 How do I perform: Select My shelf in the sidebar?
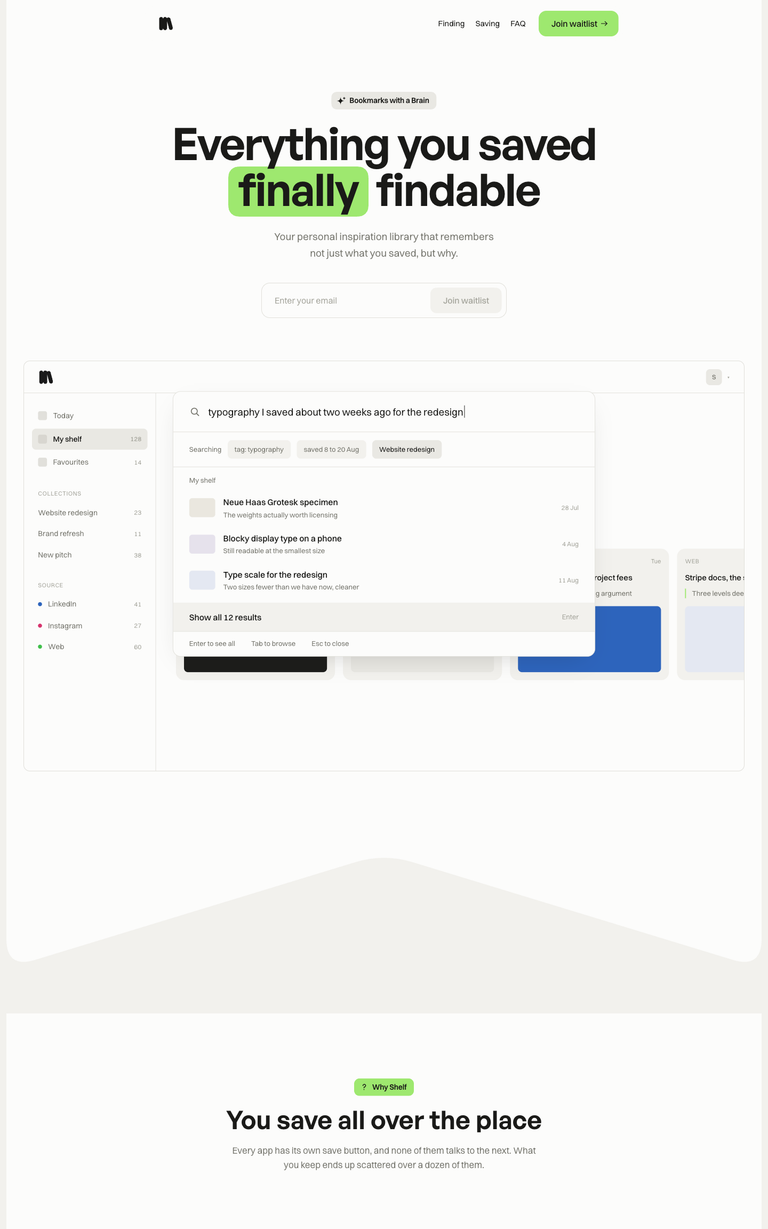tap(90, 439)
